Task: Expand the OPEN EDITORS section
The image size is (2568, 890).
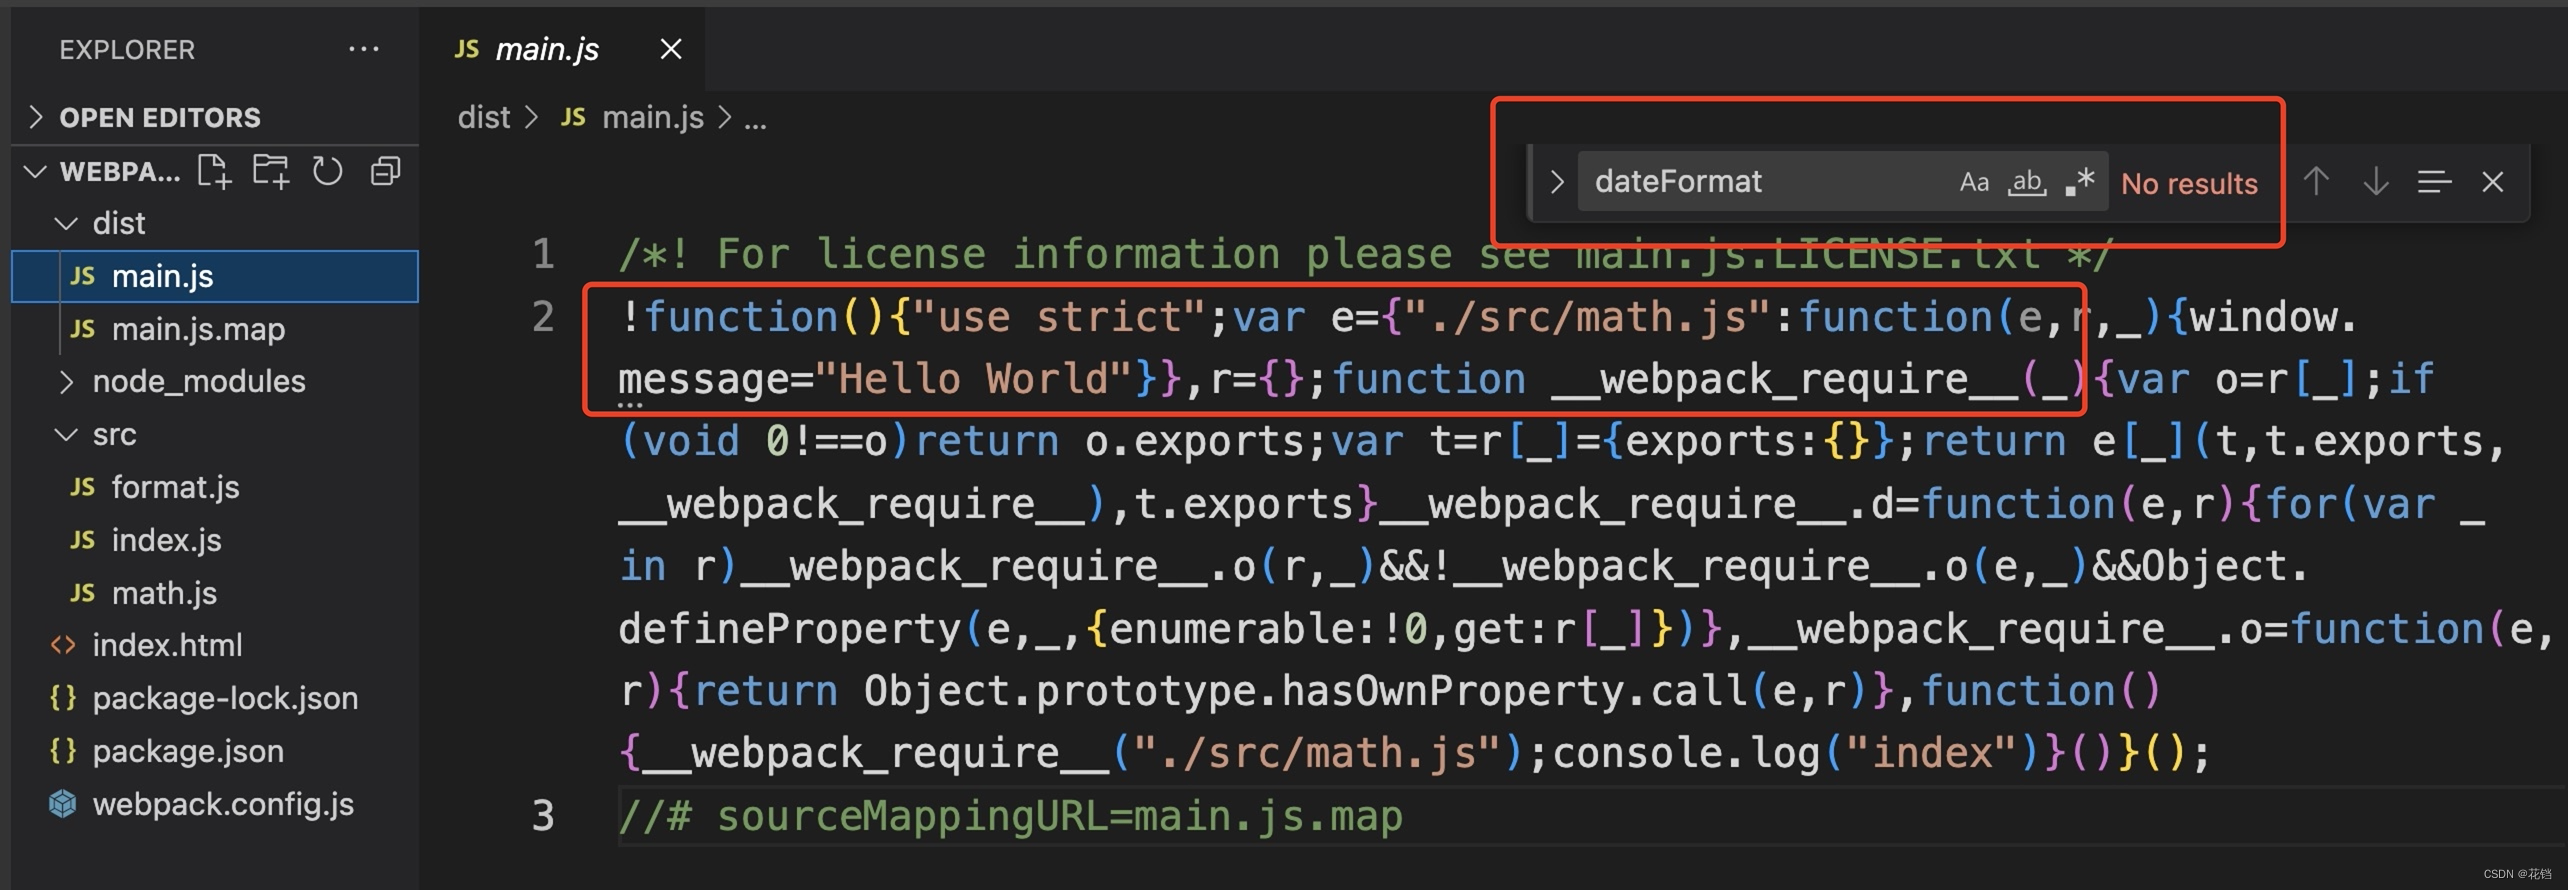Action: coord(214,117)
